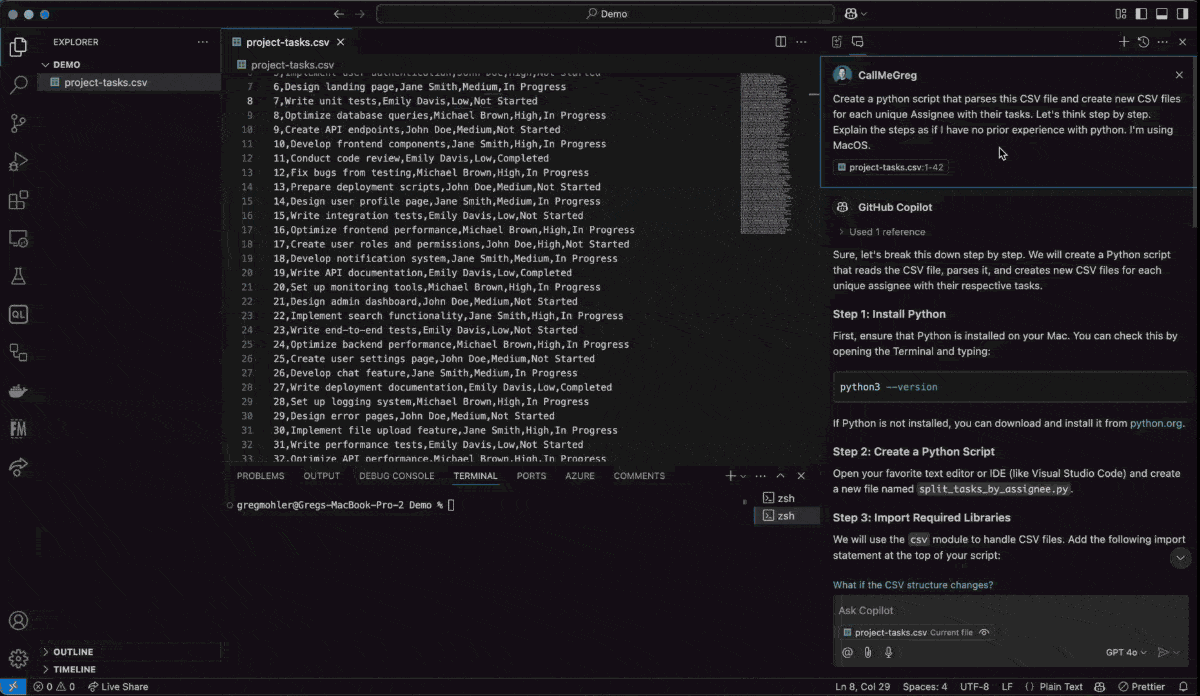Viewport: 1200px width, 696px height.
Task: Dismiss the CallMeGreg chat request
Action: [x=1179, y=75]
